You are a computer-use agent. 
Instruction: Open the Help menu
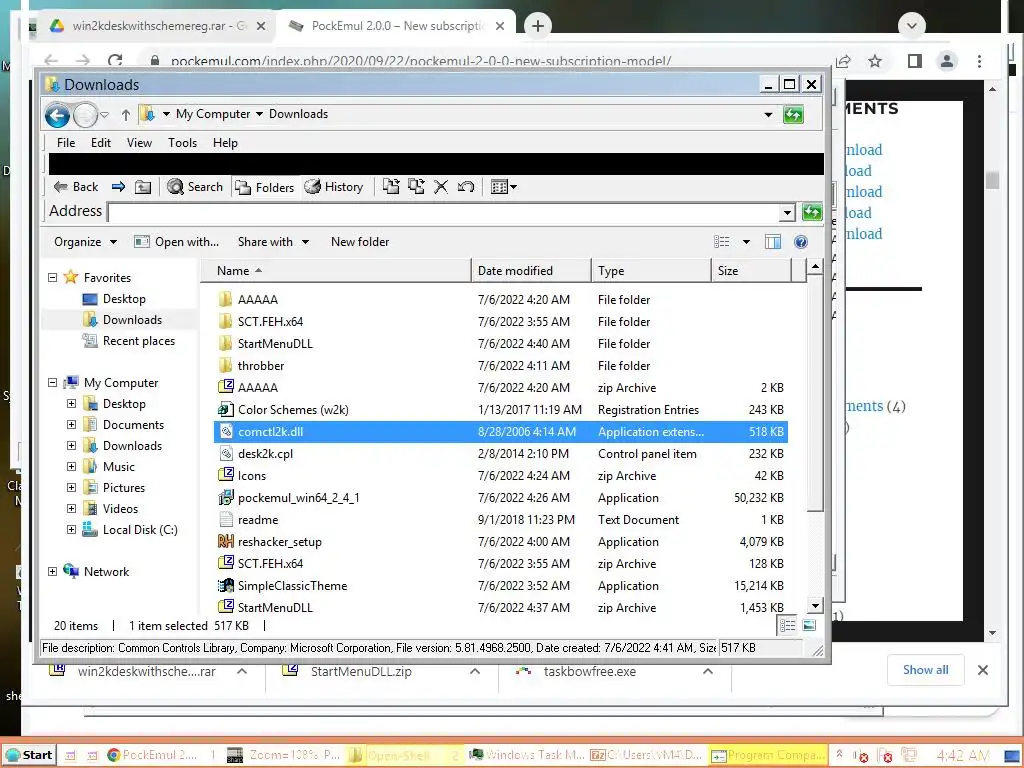225,142
